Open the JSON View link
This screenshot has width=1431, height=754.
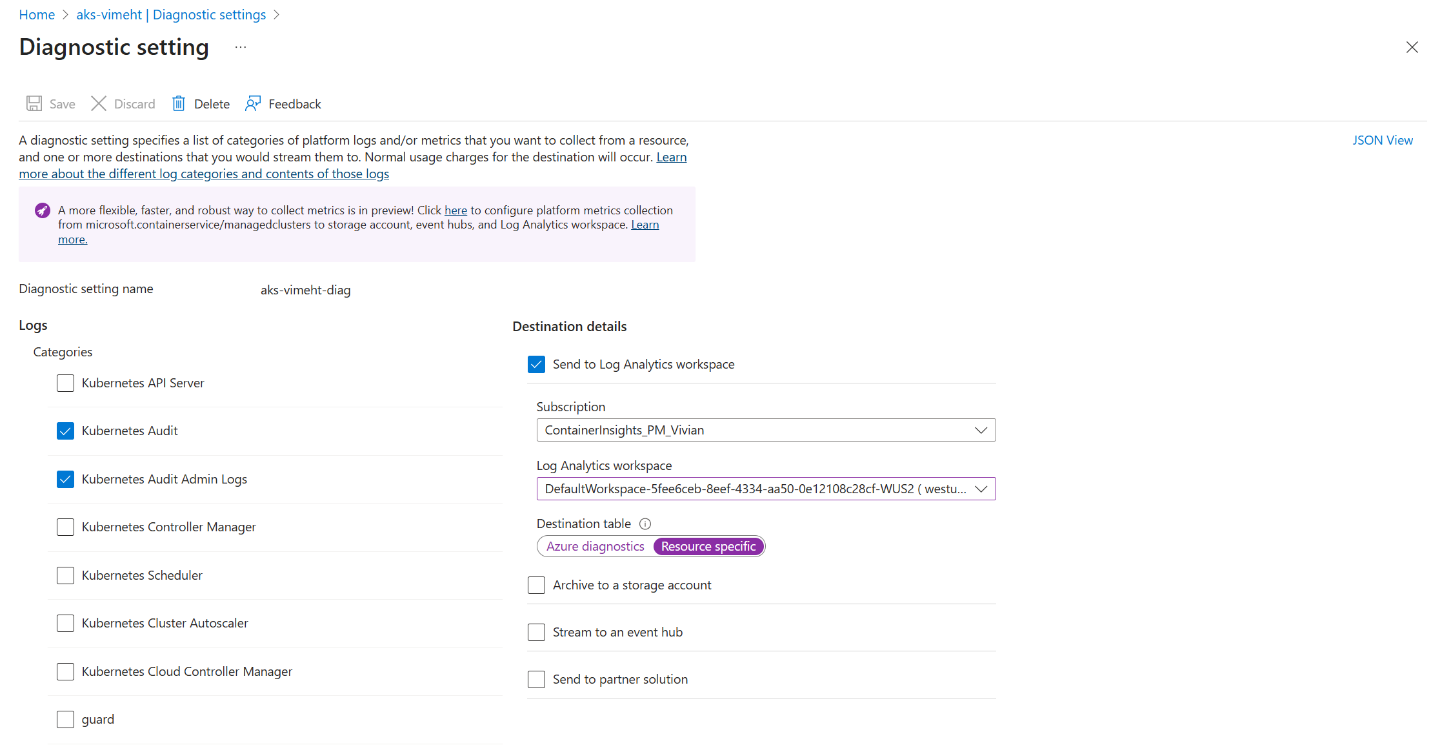coord(1382,140)
